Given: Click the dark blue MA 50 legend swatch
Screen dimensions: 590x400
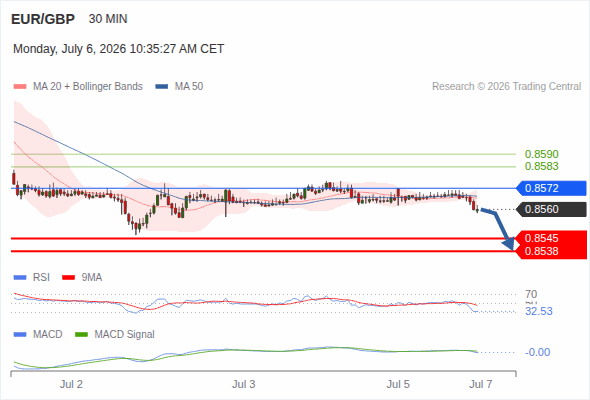Looking at the screenshot, I should [162, 87].
